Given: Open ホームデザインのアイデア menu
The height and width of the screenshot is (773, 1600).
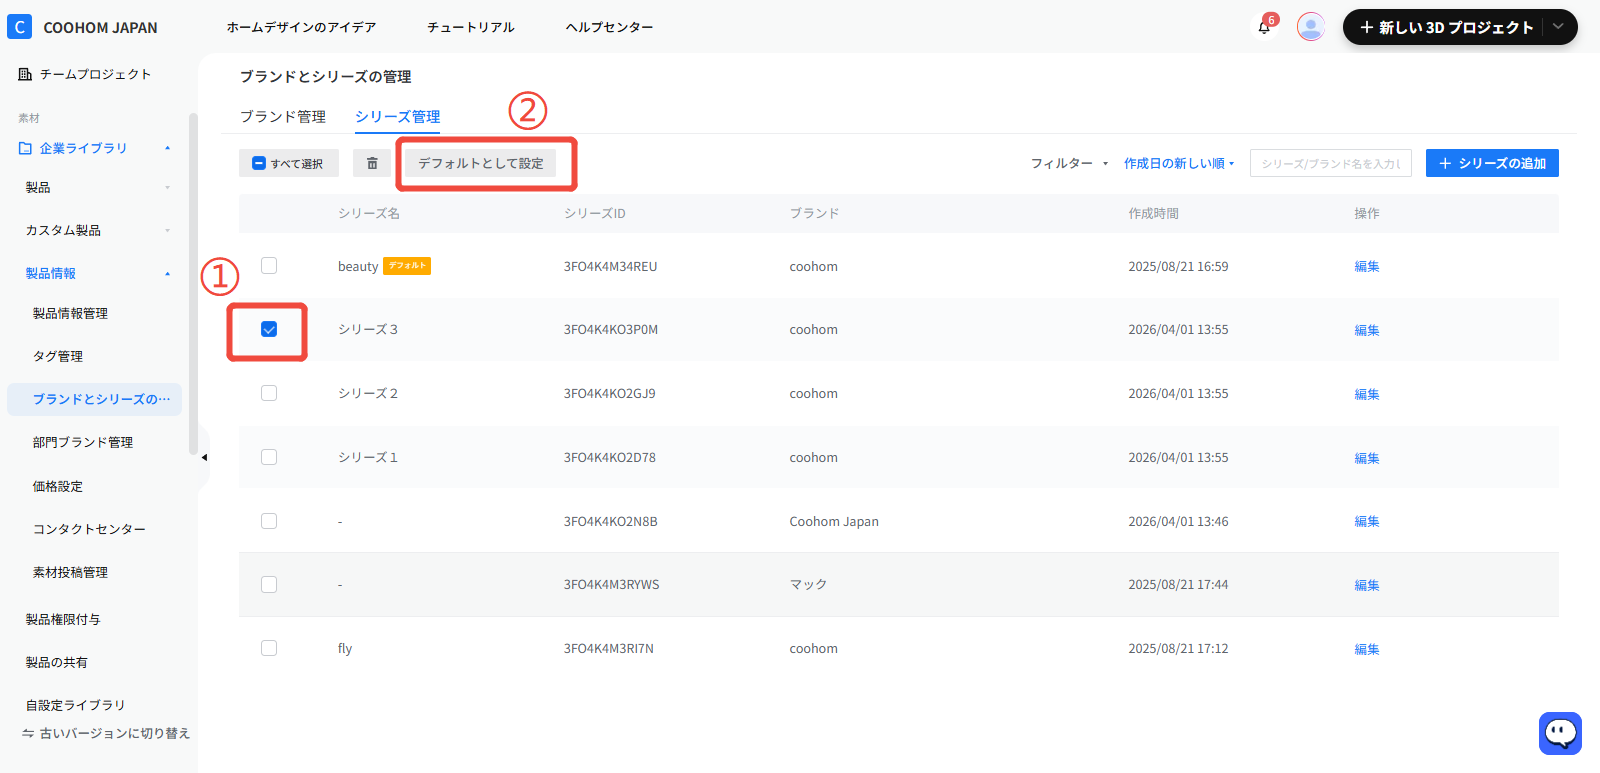Looking at the screenshot, I should [x=301, y=27].
